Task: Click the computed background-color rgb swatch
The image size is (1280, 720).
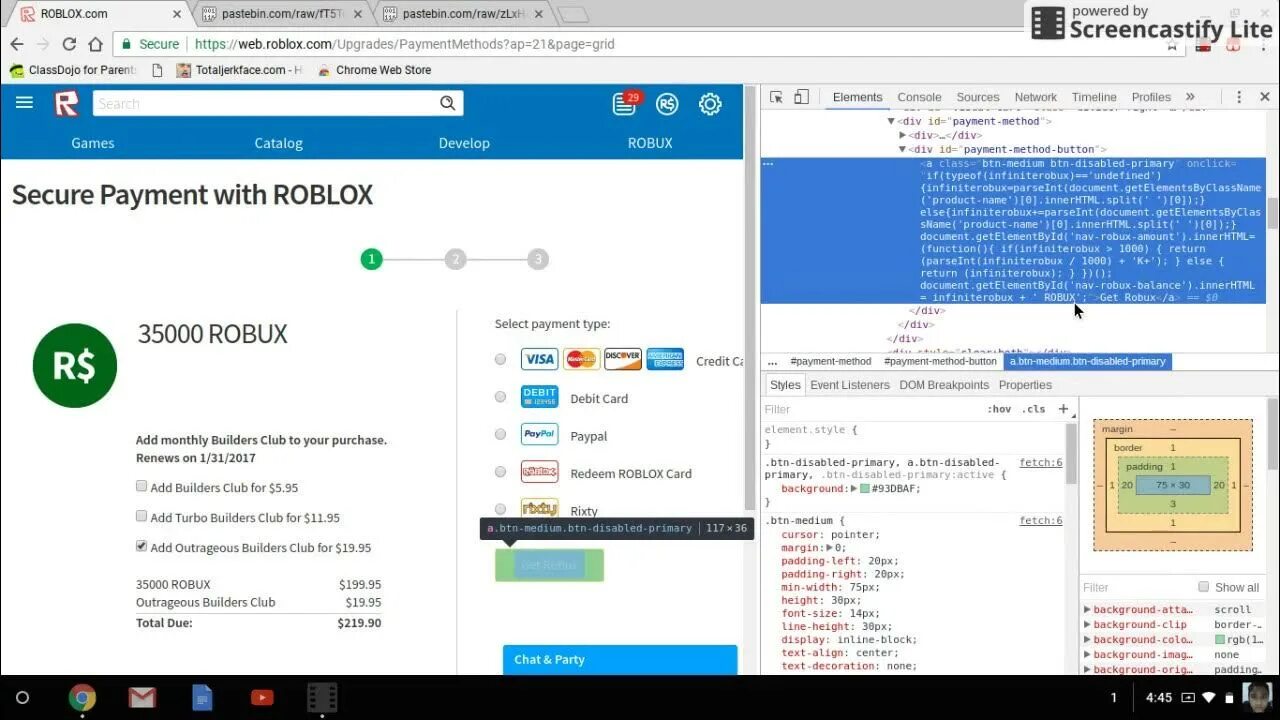Action: pos(1220,640)
